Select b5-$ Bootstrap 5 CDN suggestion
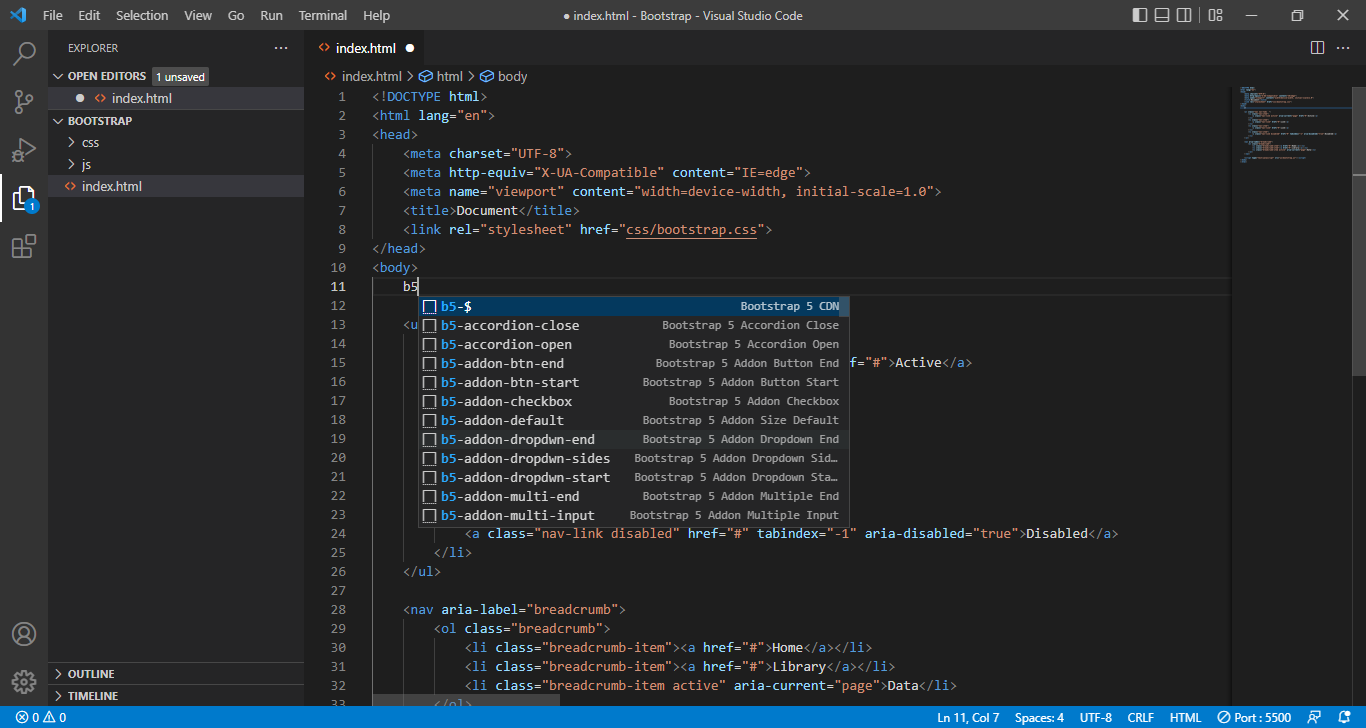Viewport: 1366px width, 728px height. coord(633,306)
